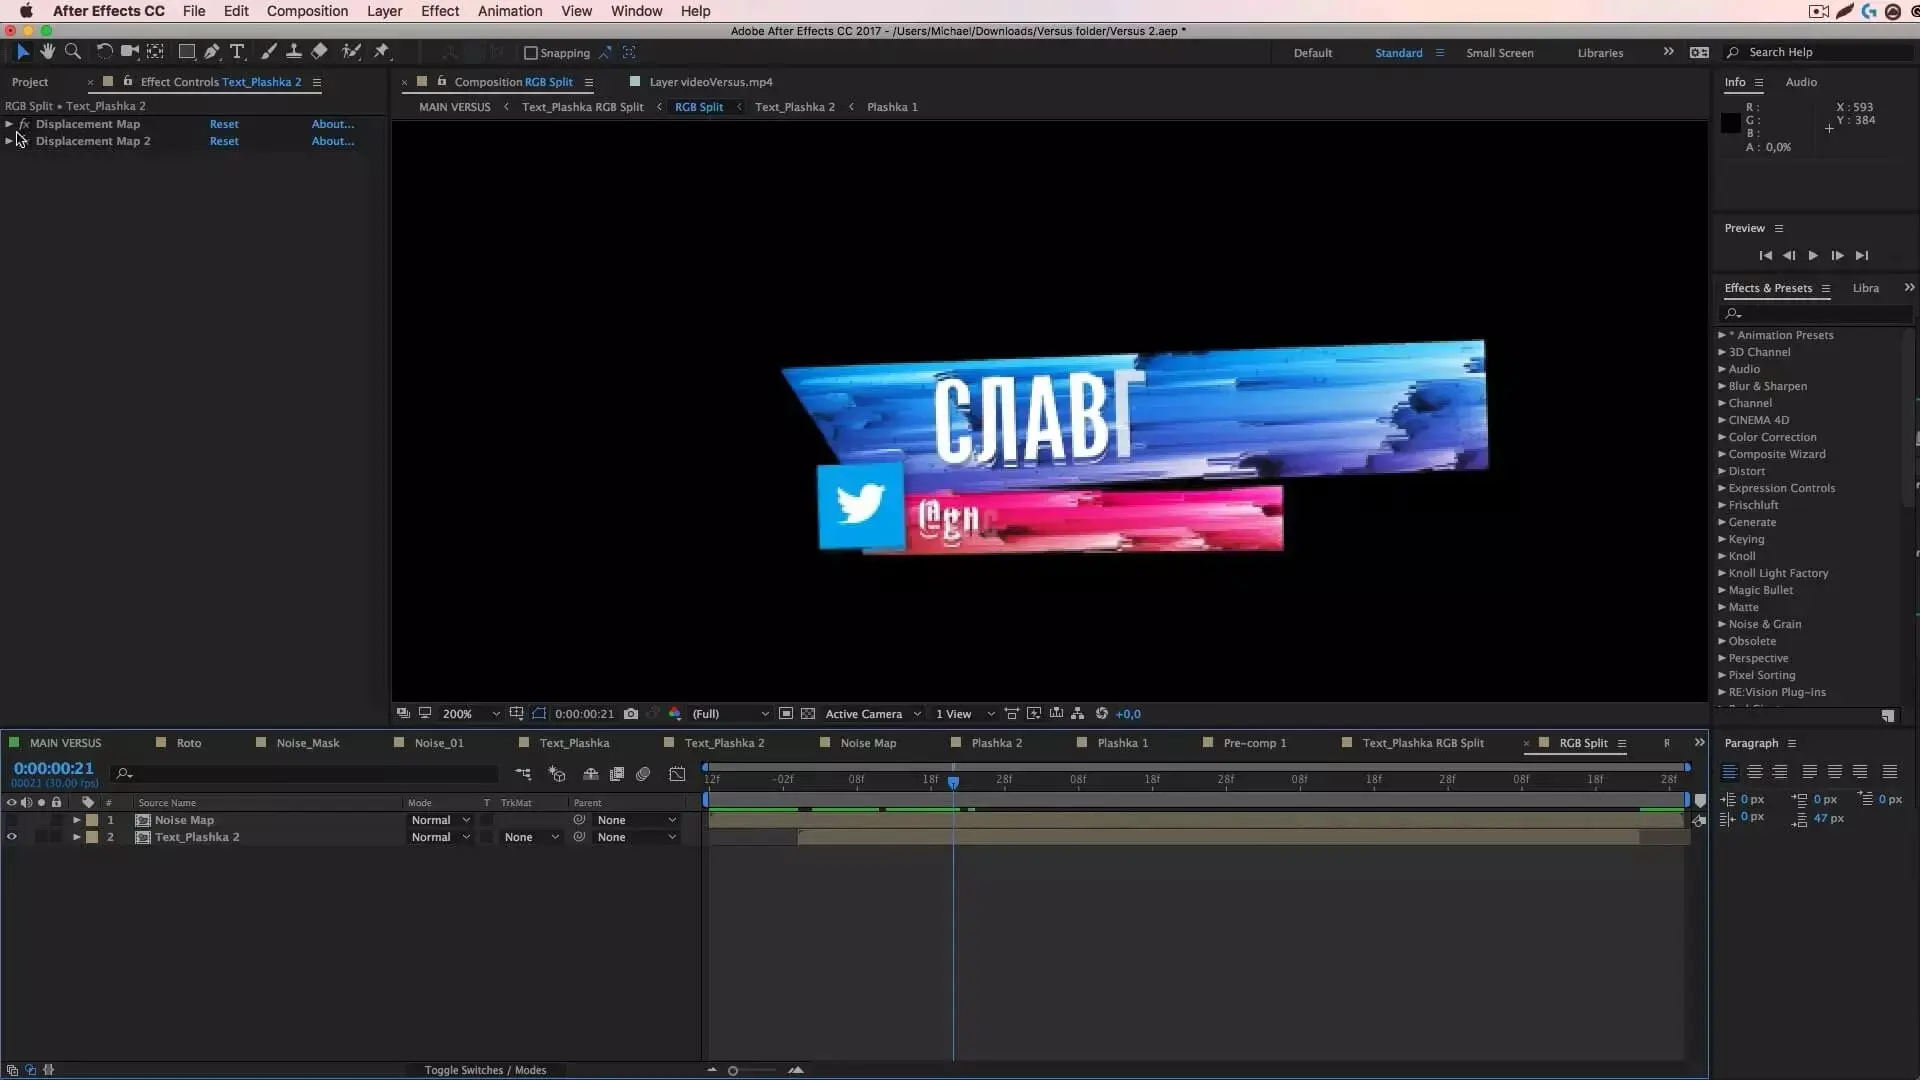Select the Puppet Pin tool

pyautogui.click(x=381, y=52)
